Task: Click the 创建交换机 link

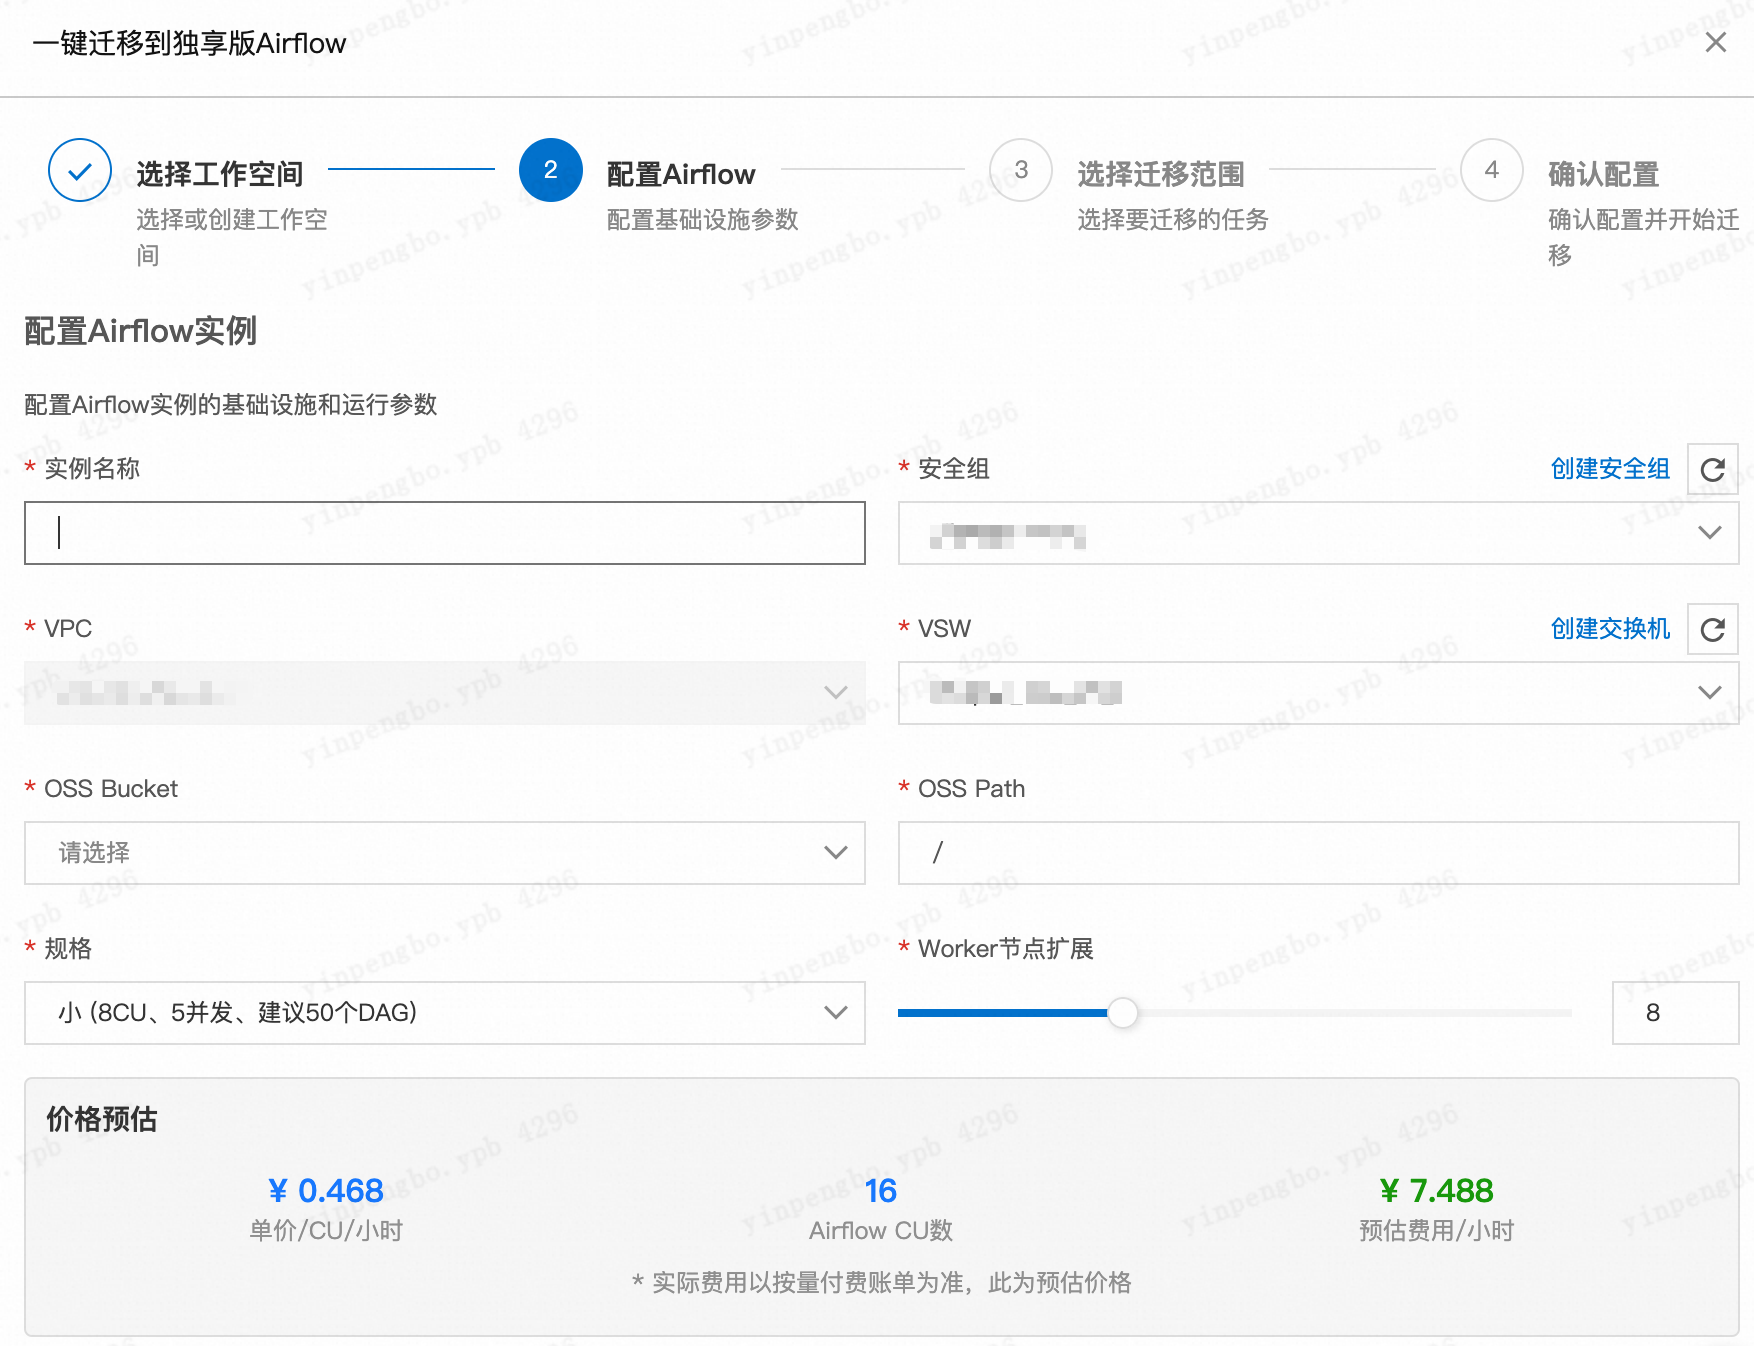Action: point(1610,629)
